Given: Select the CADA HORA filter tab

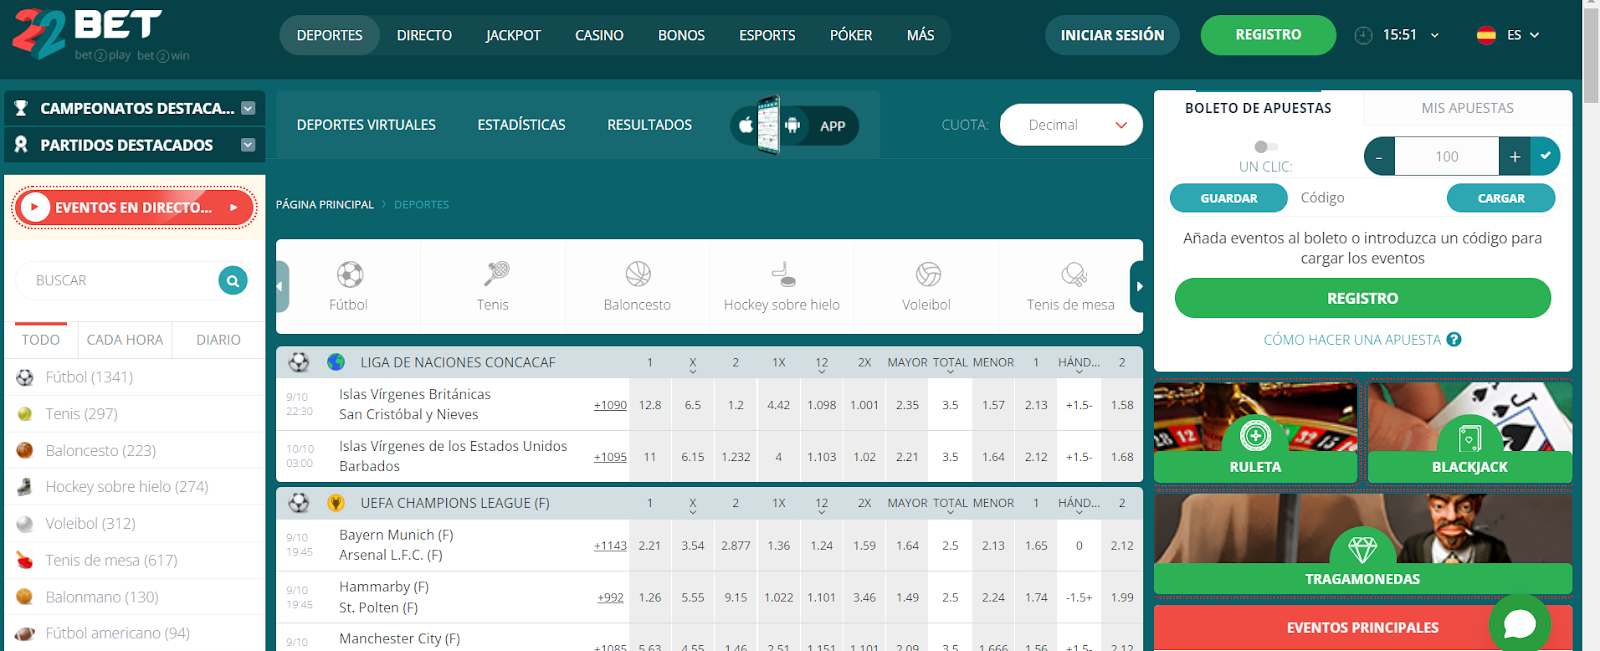Looking at the screenshot, I should 125,340.
